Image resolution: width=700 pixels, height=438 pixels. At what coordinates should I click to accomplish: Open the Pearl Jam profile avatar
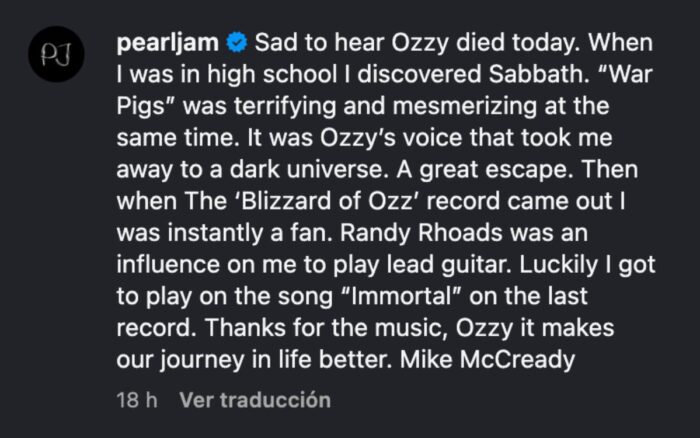point(55,59)
